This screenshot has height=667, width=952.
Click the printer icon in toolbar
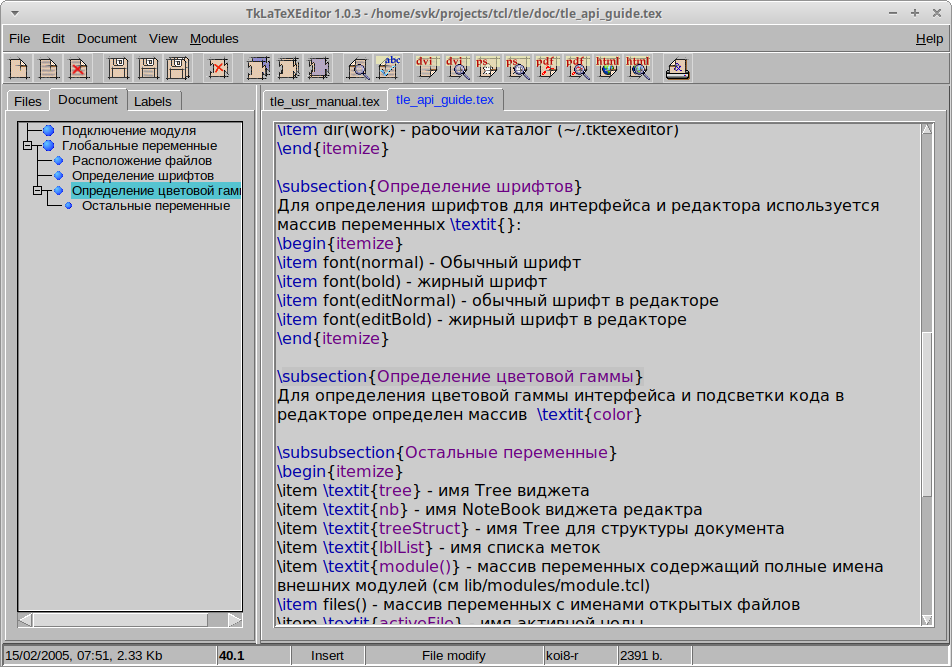677,68
